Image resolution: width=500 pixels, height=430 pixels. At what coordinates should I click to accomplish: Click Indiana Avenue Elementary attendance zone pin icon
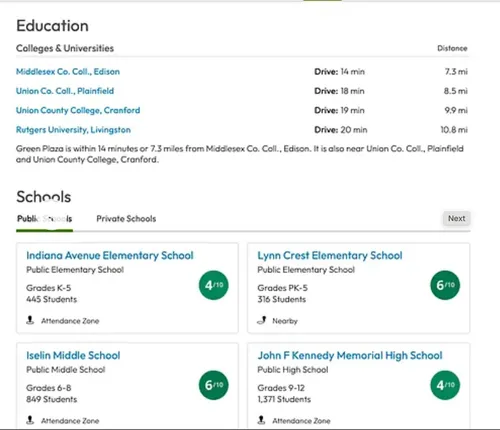pyautogui.click(x=30, y=320)
